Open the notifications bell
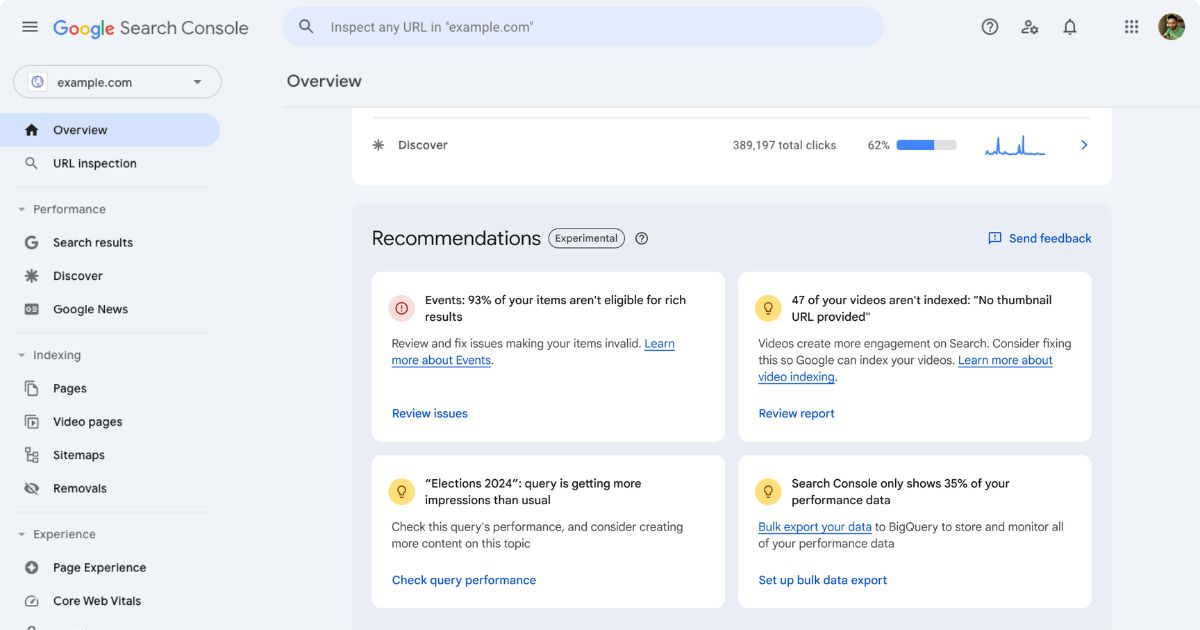This screenshot has width=1200, height=630. pos(1070,27)
